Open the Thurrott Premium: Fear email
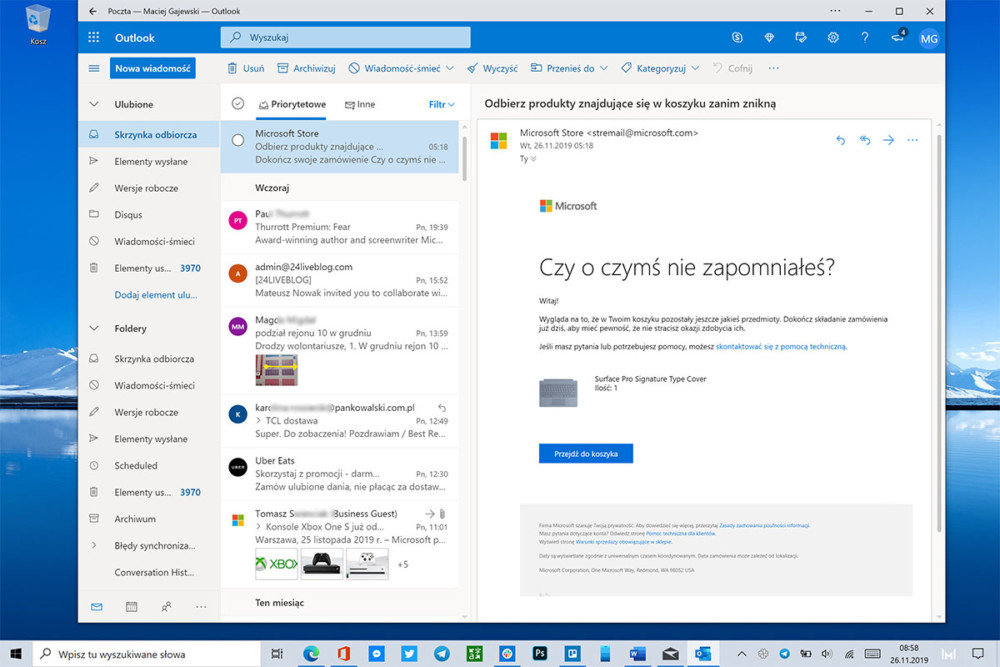The image size is (1000, 667). click(x=340, y=227)
